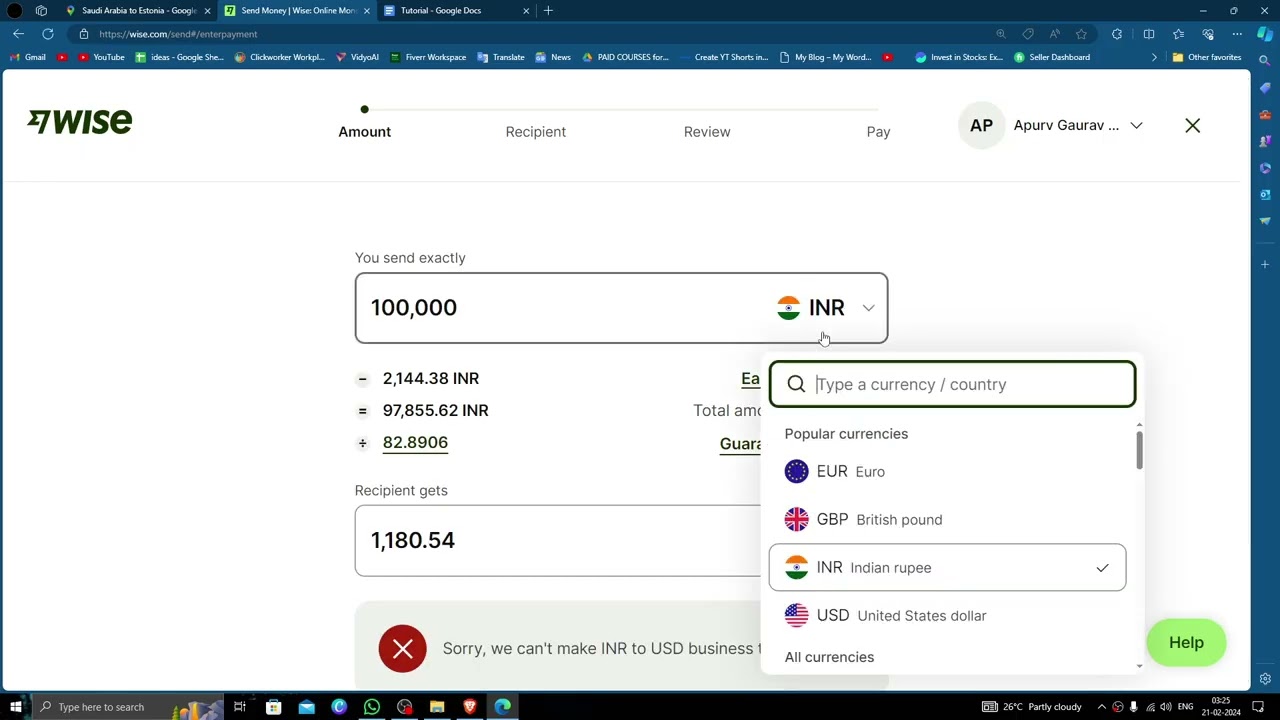Click the AP profile avatar

[981, 126]
